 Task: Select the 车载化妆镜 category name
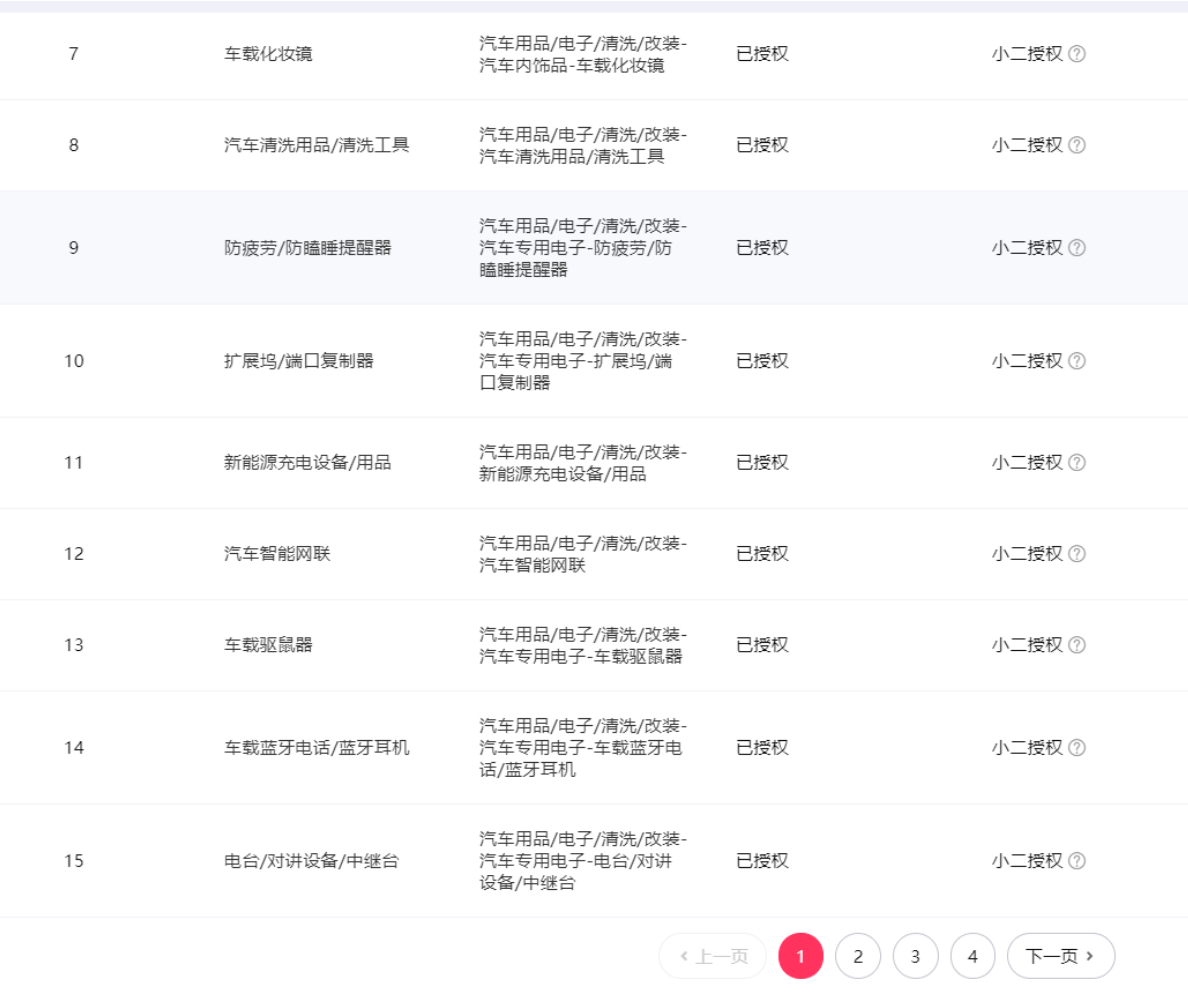pos(268,54)
